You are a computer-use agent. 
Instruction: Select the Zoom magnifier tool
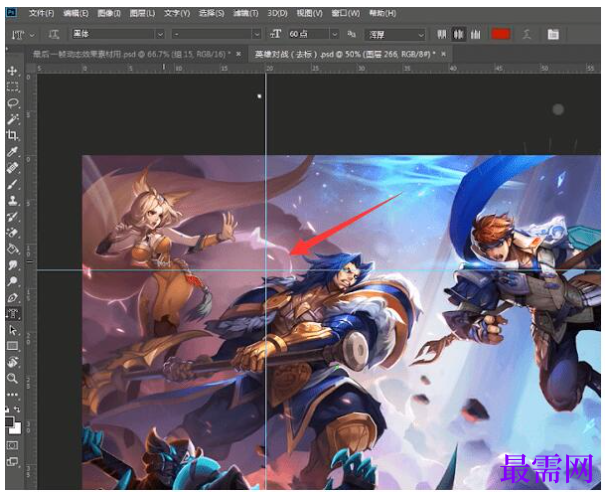click(x=12, y=378)
